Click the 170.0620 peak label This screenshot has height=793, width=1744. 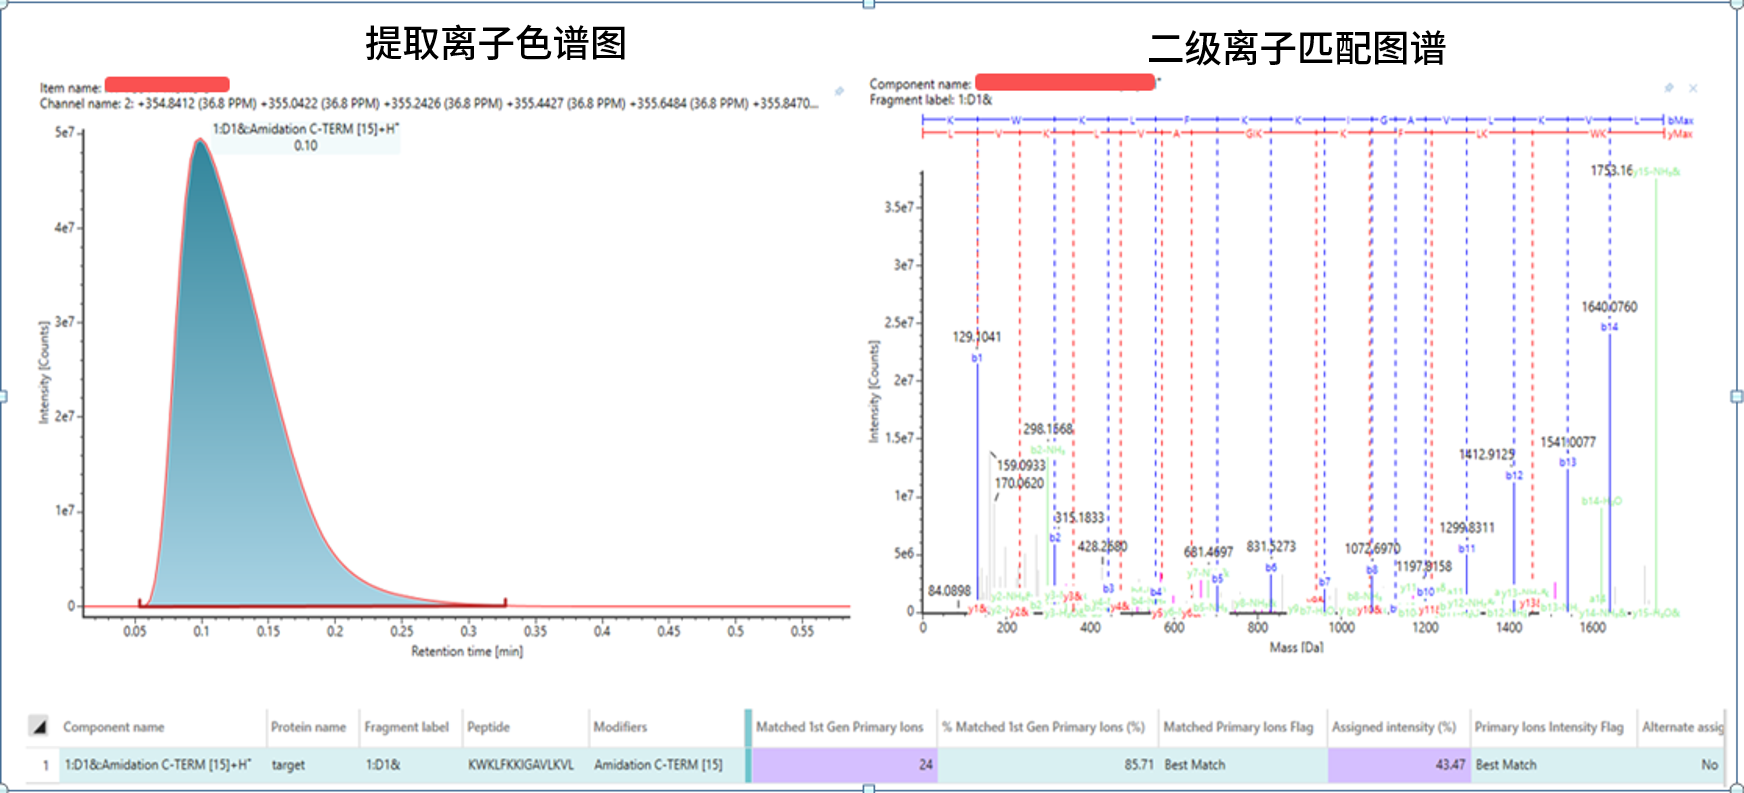click(x=1019, y=483)
